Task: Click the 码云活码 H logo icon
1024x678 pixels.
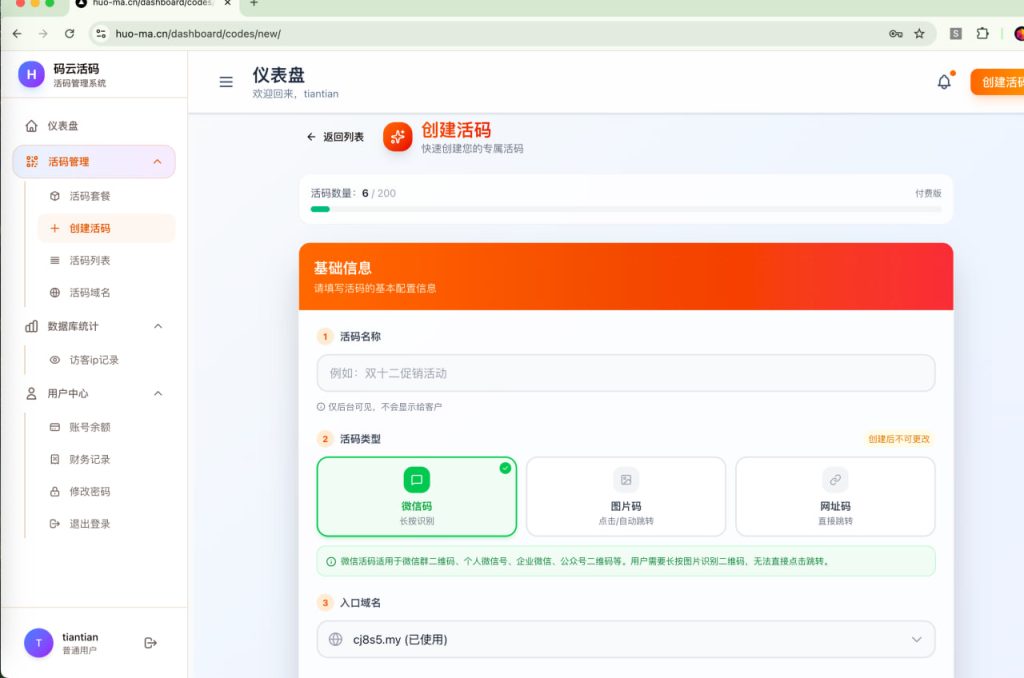Action: [x=32, y=74]
